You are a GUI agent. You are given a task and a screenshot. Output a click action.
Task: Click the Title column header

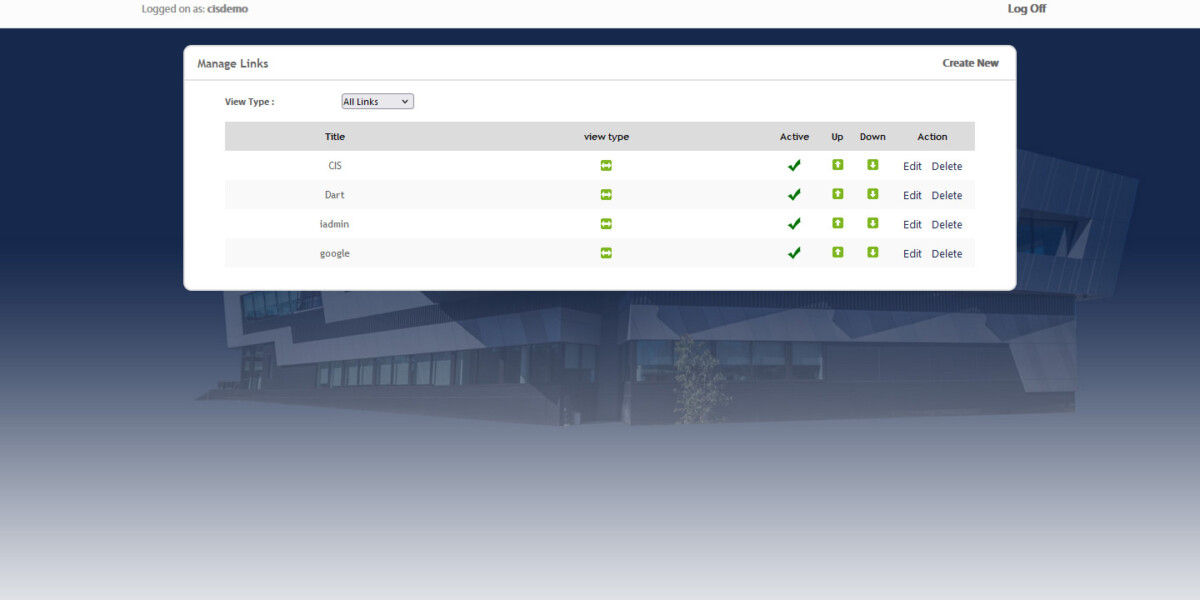(x=334, y=136)
